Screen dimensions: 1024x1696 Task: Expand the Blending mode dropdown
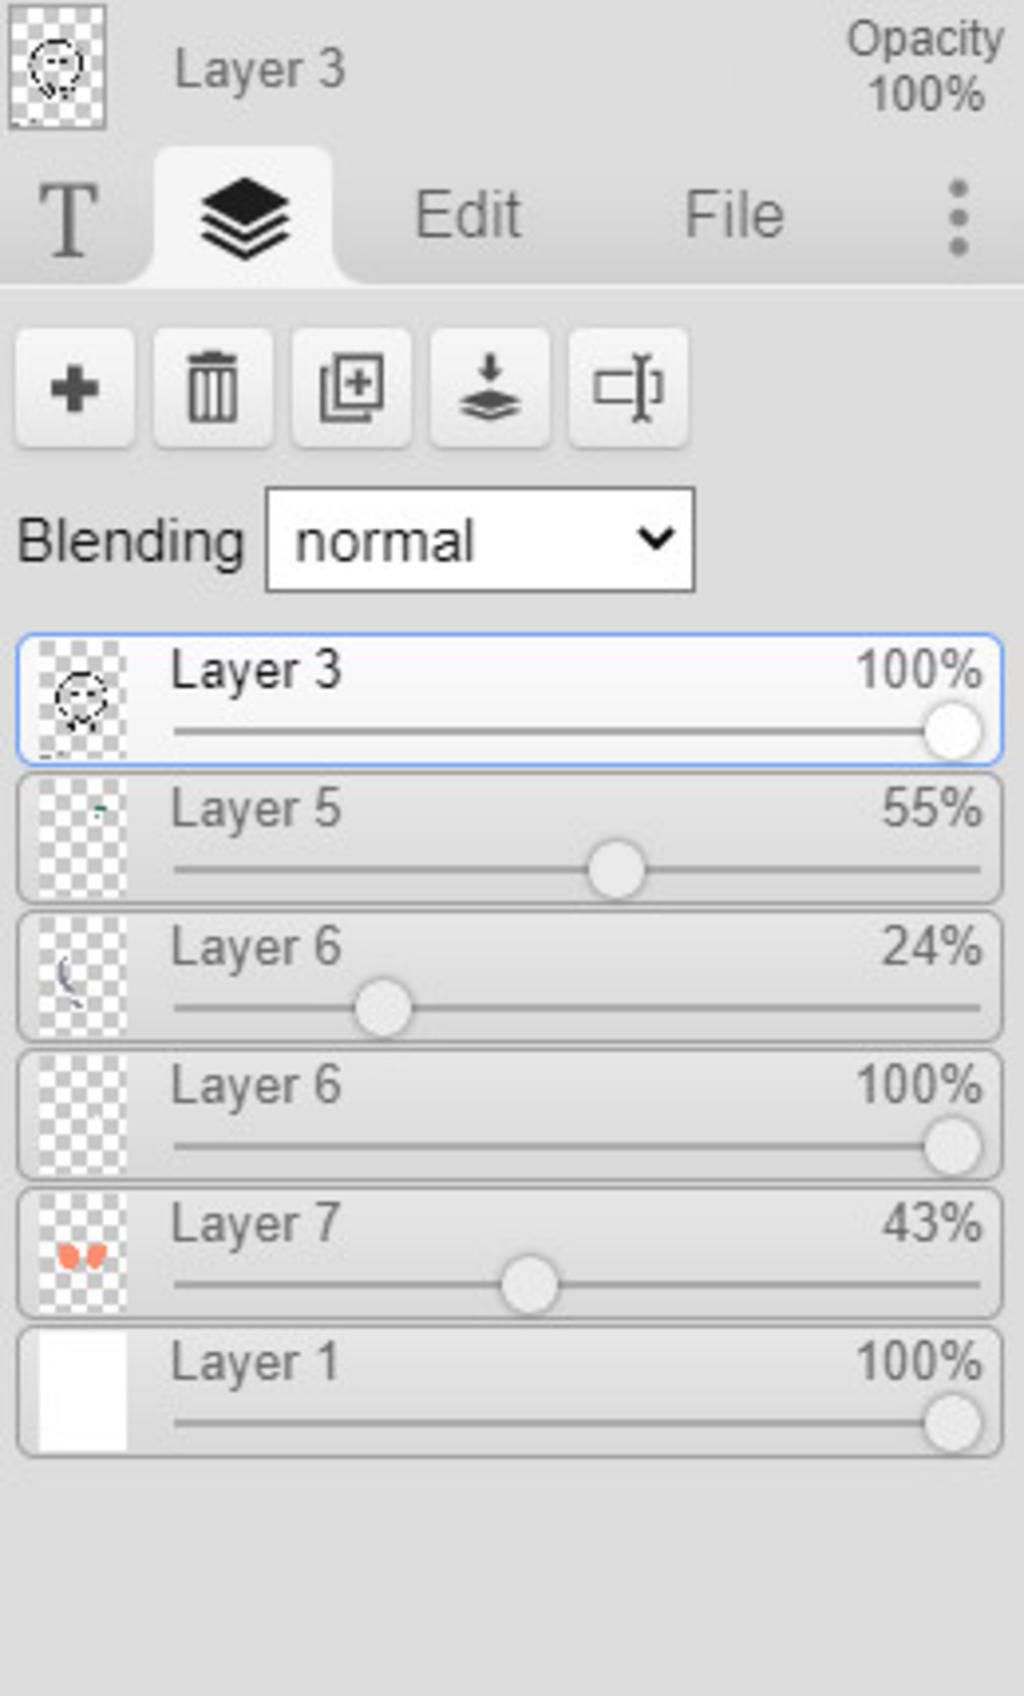(x=480, y=540)
